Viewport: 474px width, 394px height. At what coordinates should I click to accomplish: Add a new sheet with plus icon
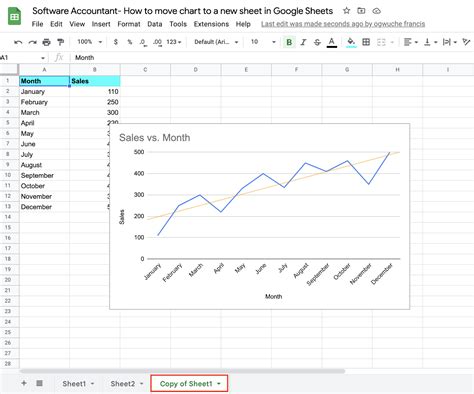(x=24, y=383)
